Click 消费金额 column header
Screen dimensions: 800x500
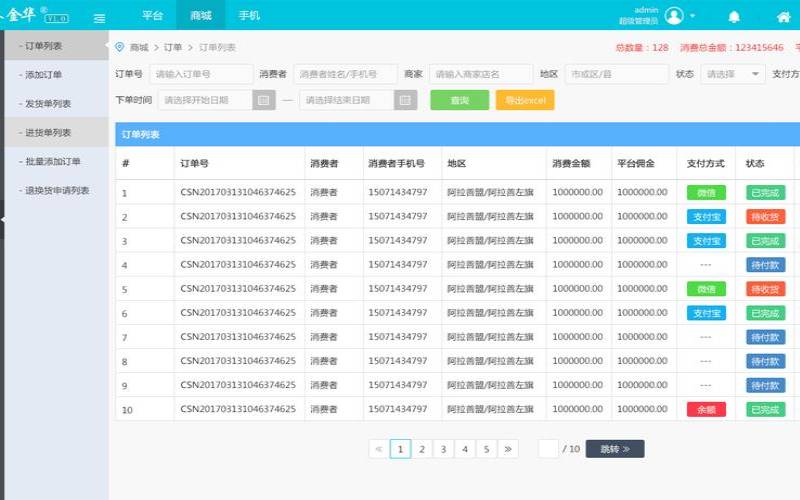point(571,164)
